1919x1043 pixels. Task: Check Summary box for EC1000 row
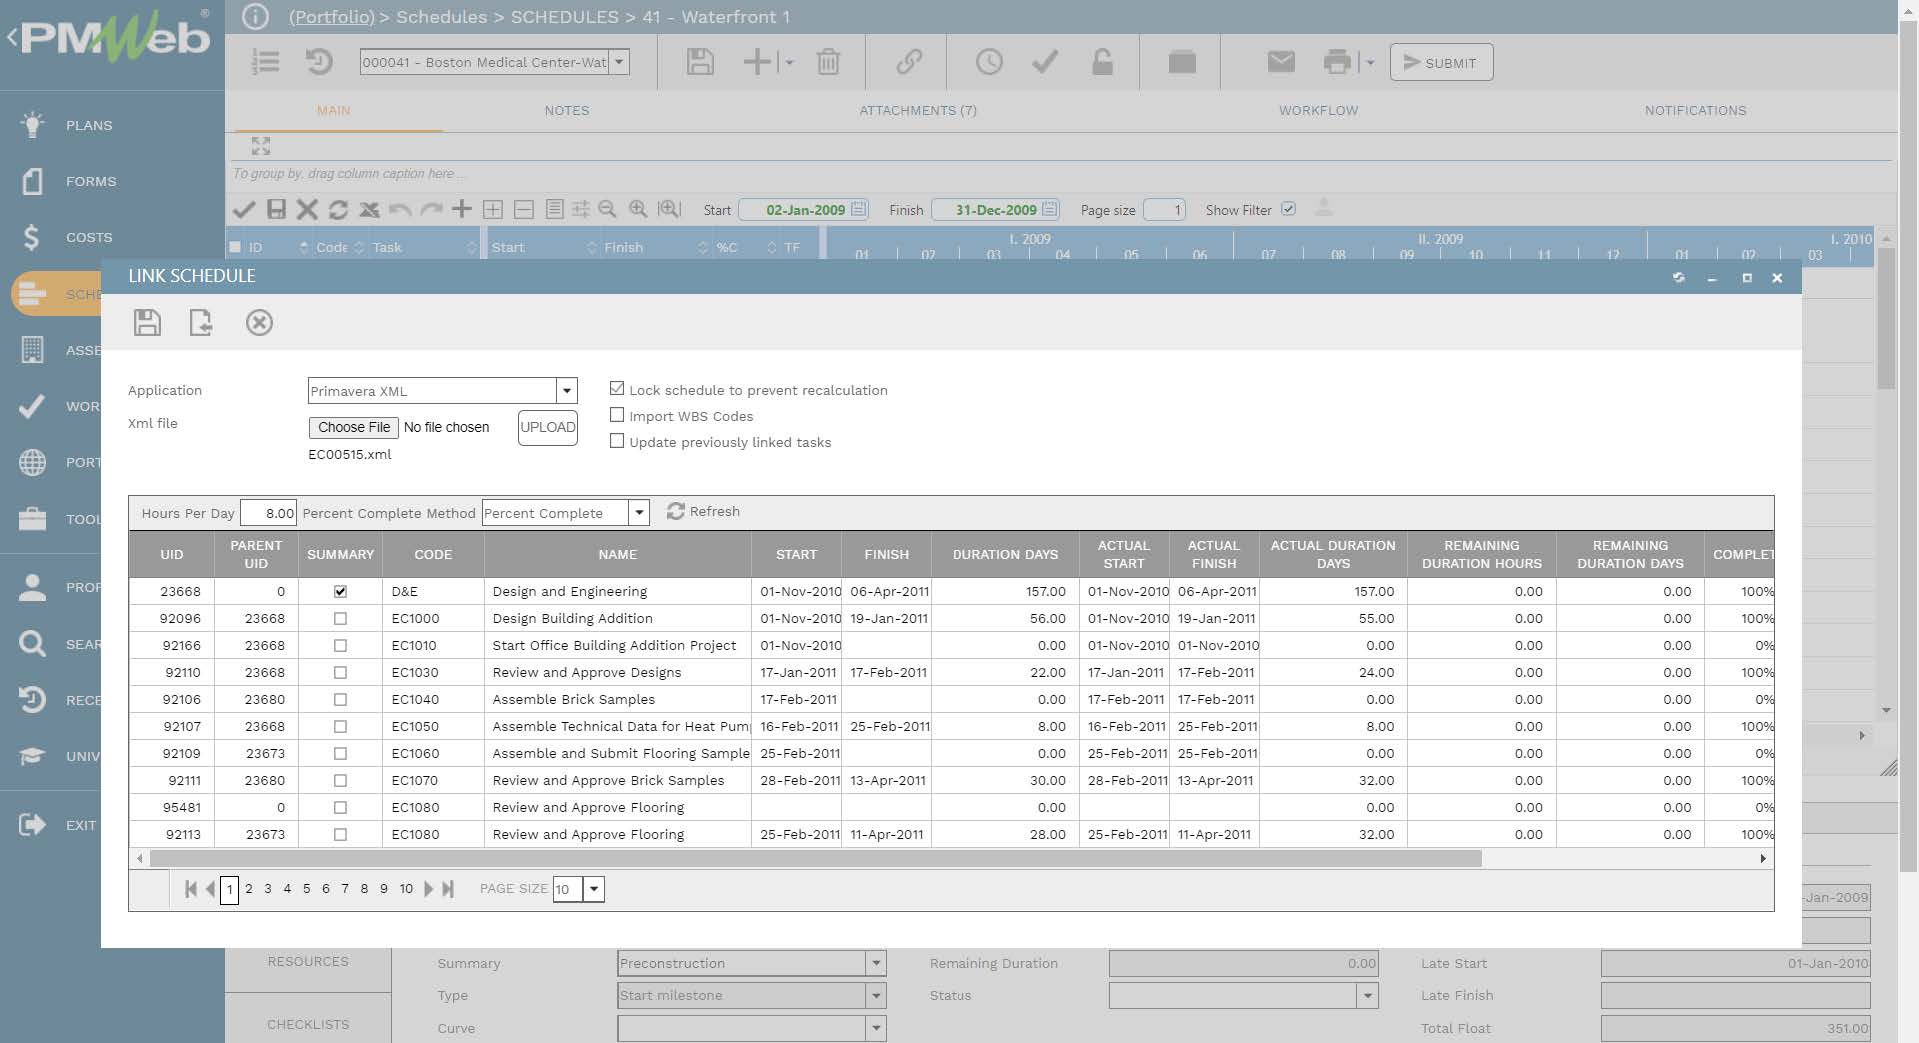[x=340, y=618]
